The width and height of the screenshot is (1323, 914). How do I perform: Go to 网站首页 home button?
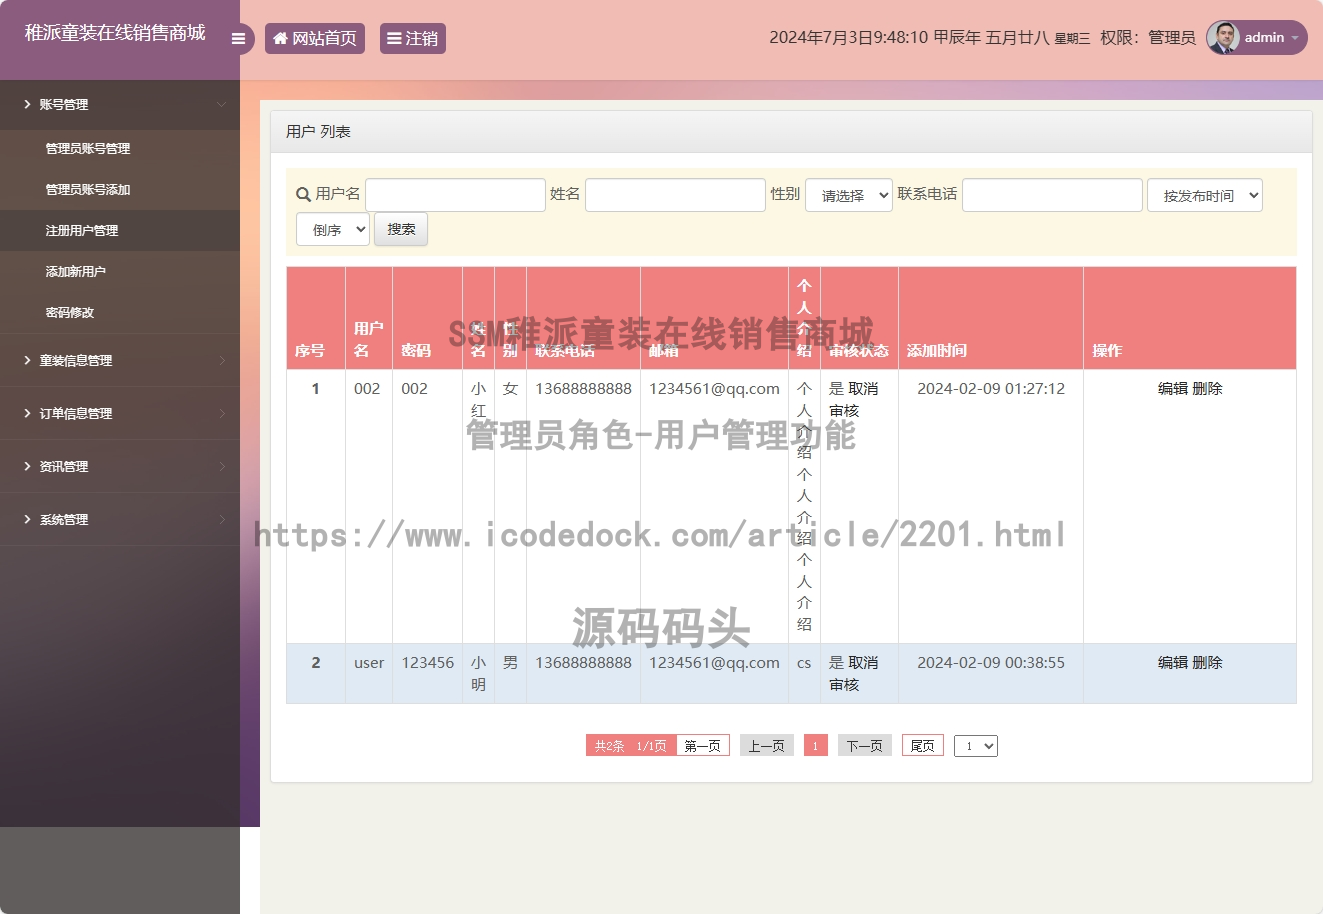315,38
